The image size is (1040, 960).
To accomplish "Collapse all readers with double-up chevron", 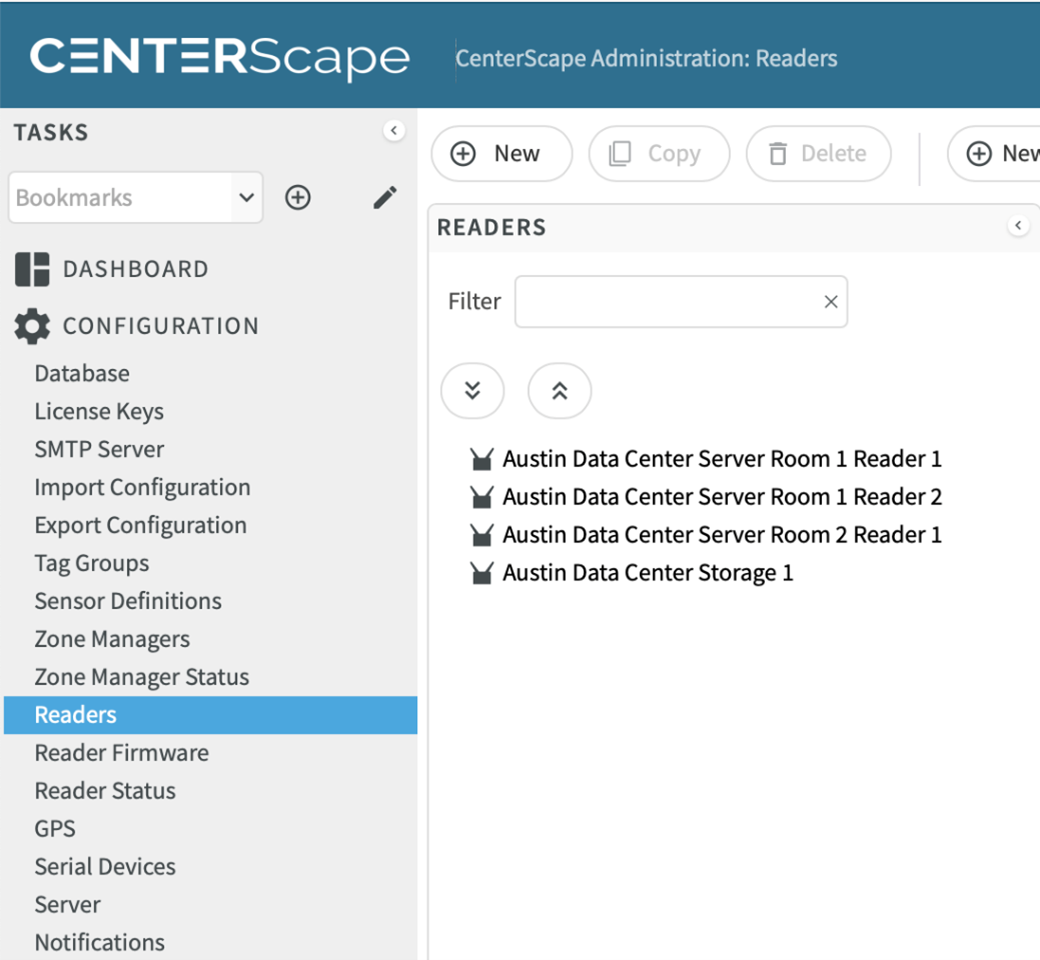I will (559, 391).
